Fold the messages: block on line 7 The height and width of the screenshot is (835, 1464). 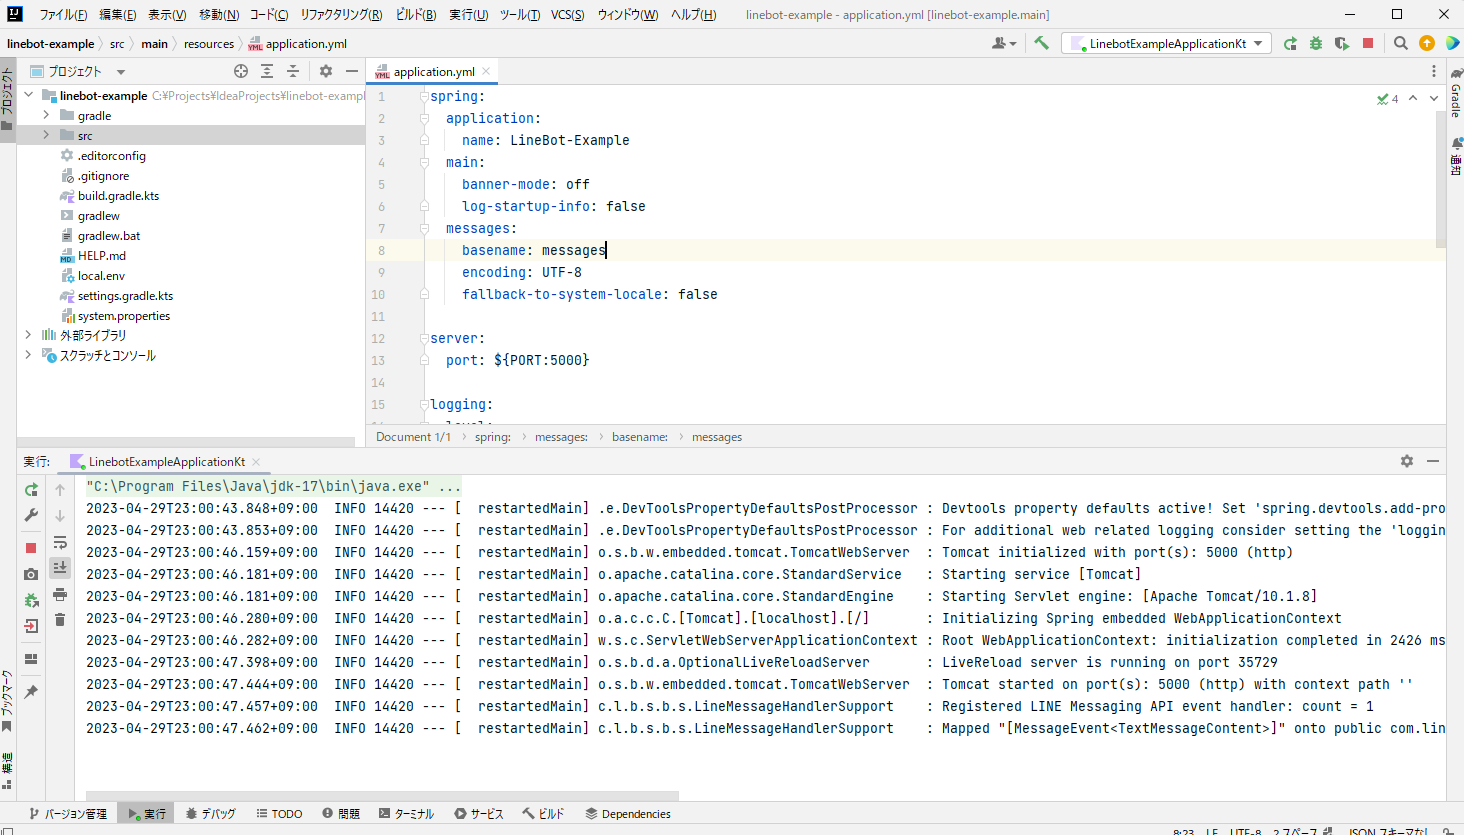[x=424, y=228]
